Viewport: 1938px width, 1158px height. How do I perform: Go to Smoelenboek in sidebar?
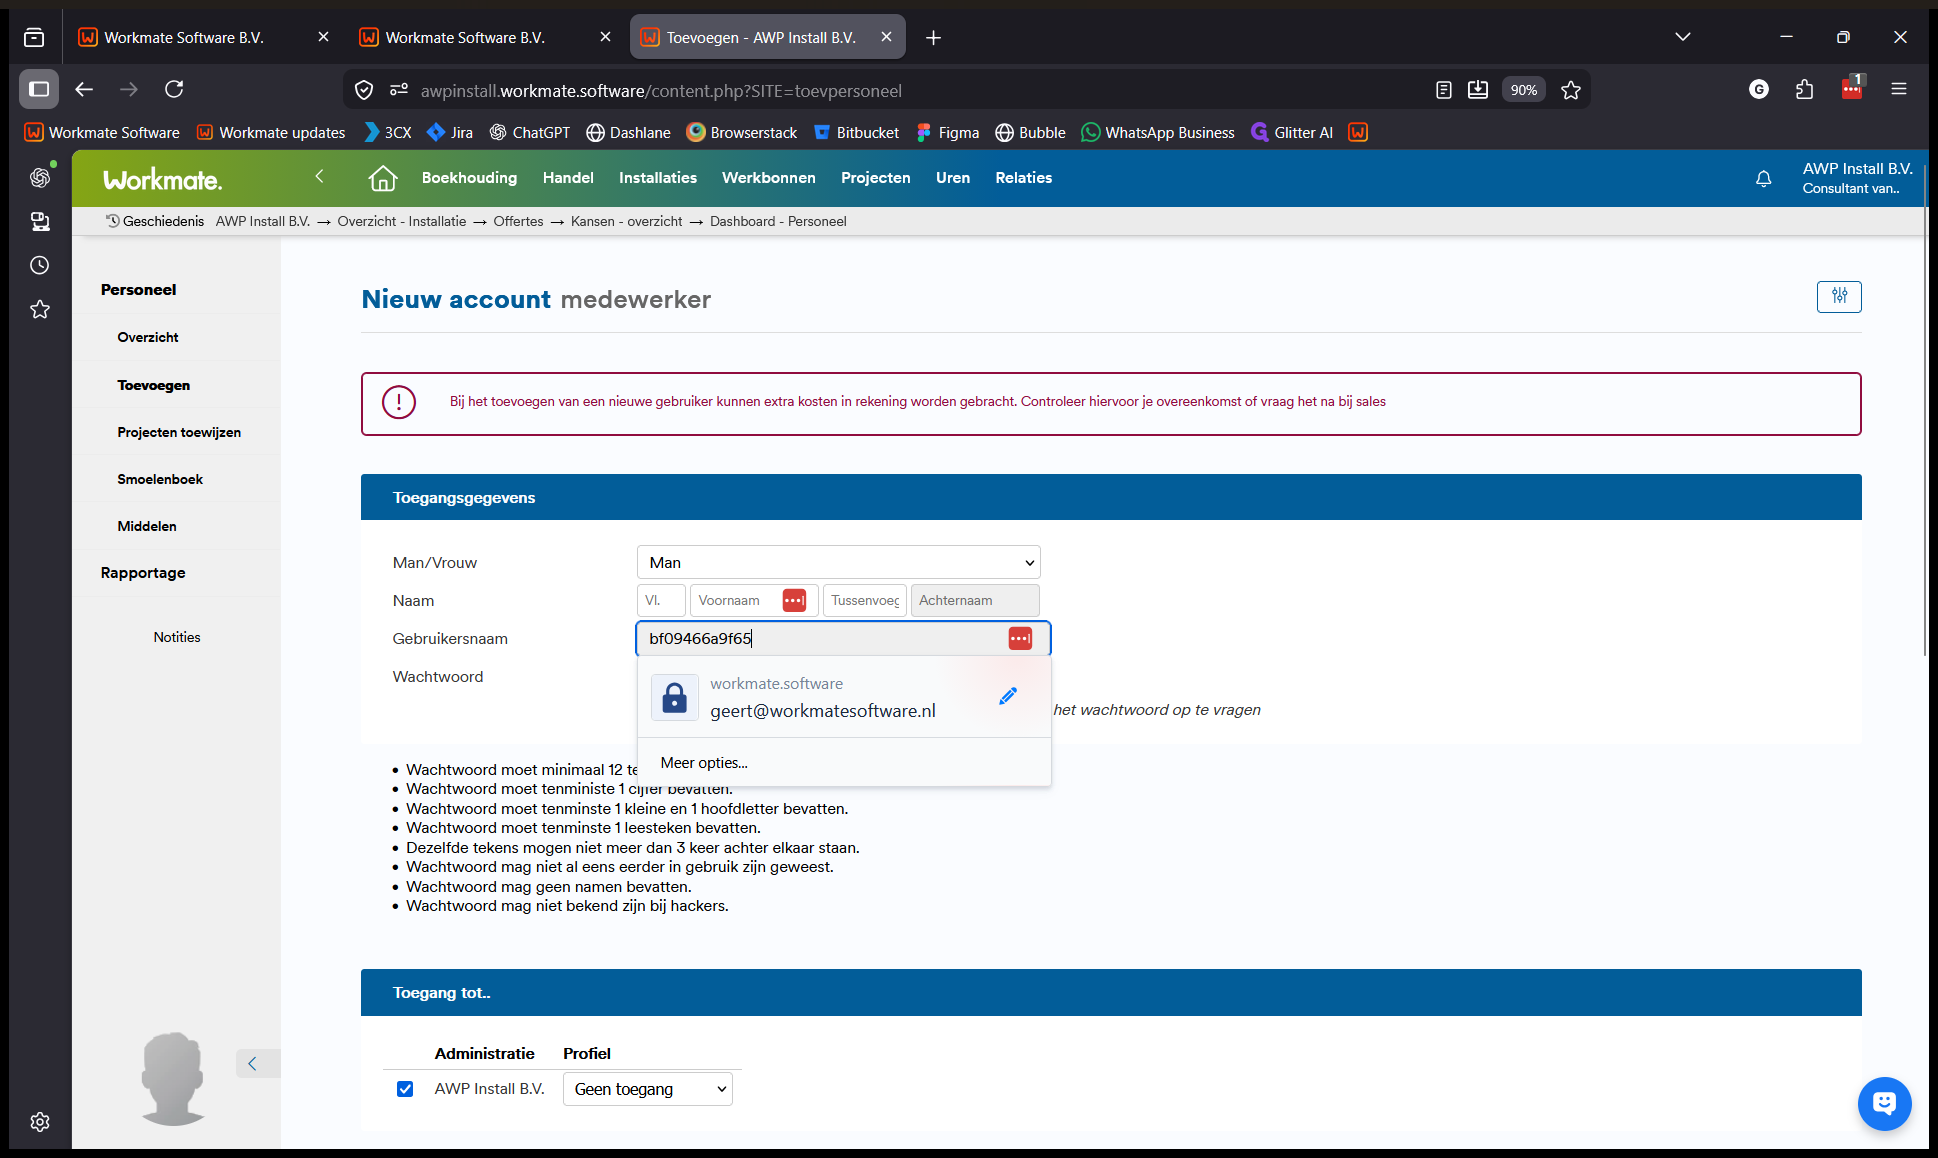tap(160, 479)
